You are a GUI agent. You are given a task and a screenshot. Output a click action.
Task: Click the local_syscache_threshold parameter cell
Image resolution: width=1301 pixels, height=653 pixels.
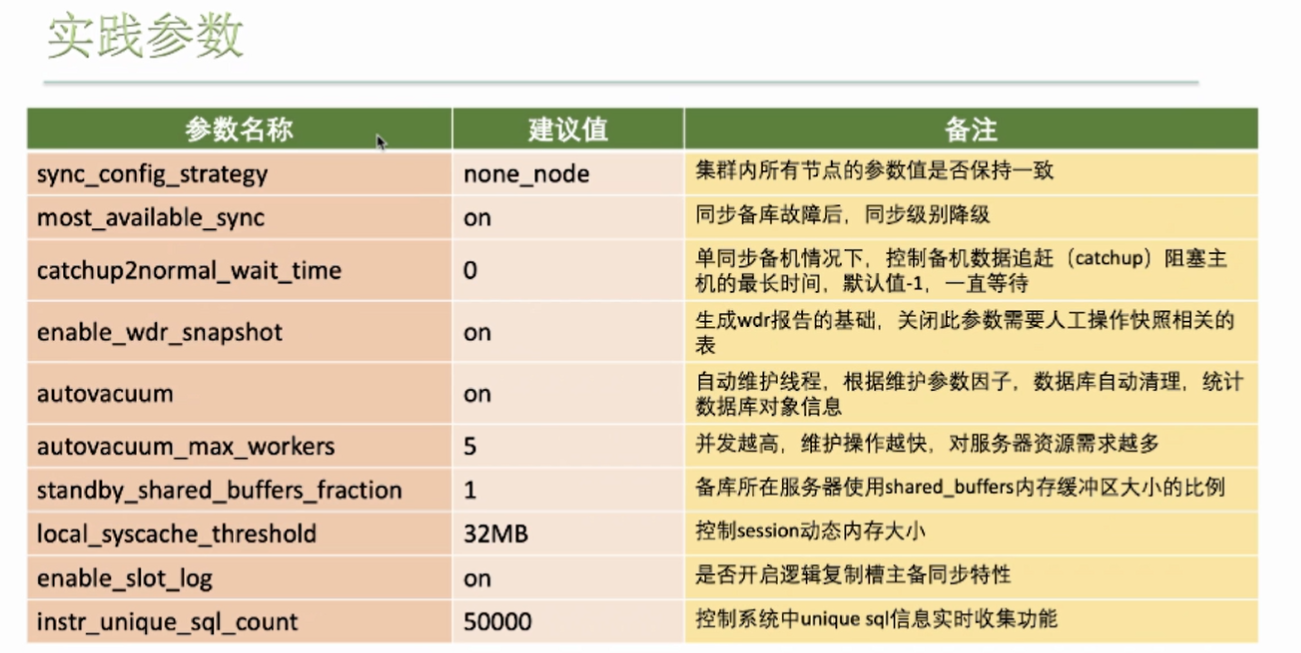pos(239,534)
